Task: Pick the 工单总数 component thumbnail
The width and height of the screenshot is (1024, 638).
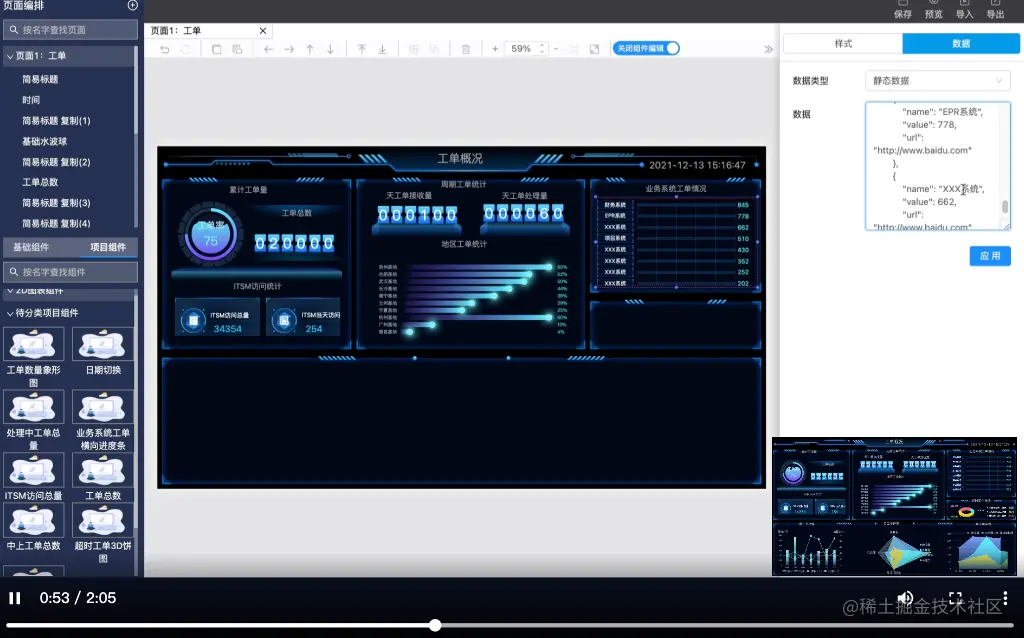Action: pos(103,470)
